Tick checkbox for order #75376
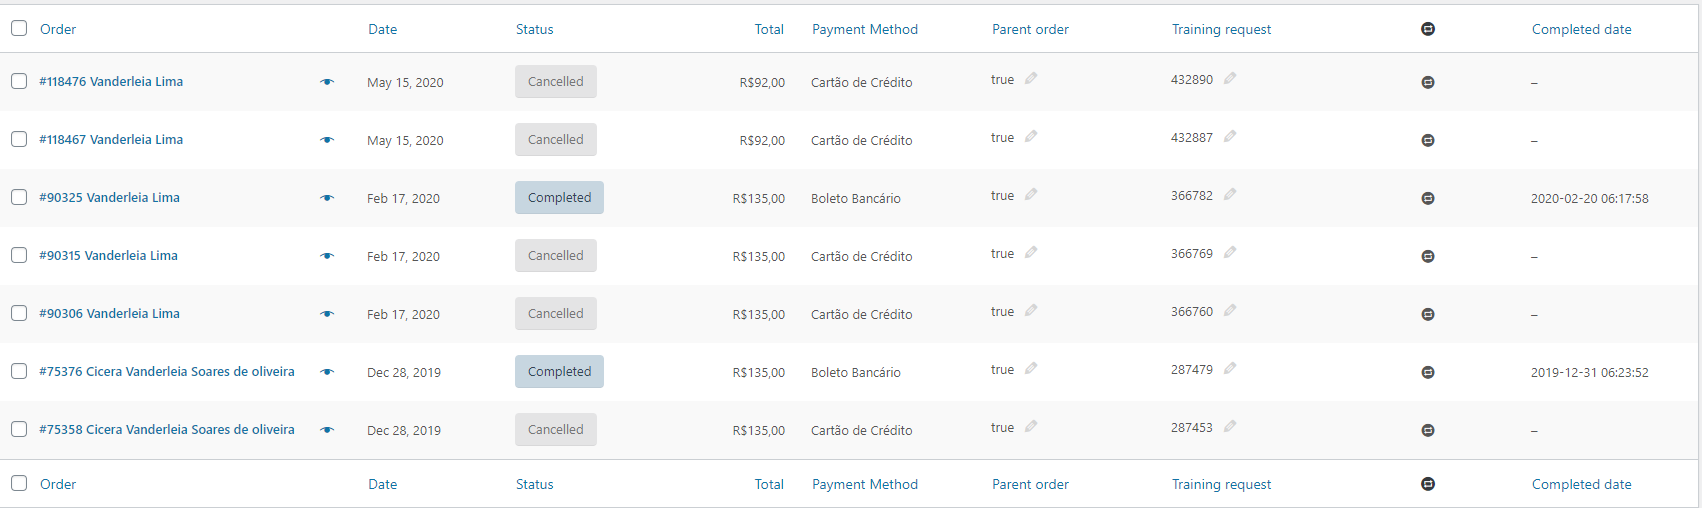1702x508 pixels. point(19,371)
